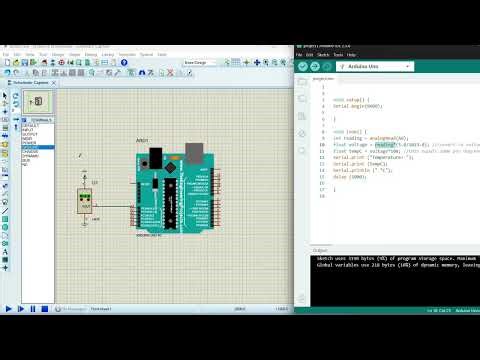Viewport: 480px width, 360px height.
Task: Undo last change in Proteus
Action: (7, 73)
